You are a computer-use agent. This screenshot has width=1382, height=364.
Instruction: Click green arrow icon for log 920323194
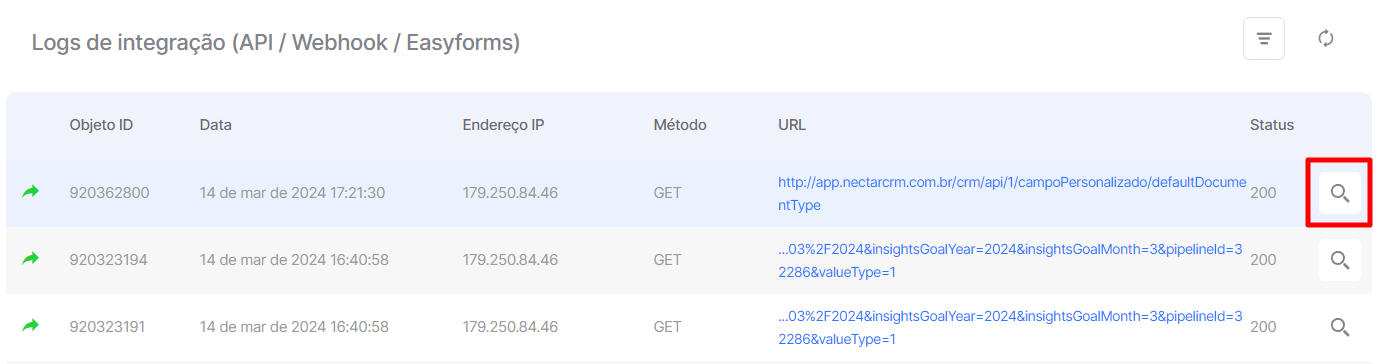(x=31, y=259)
